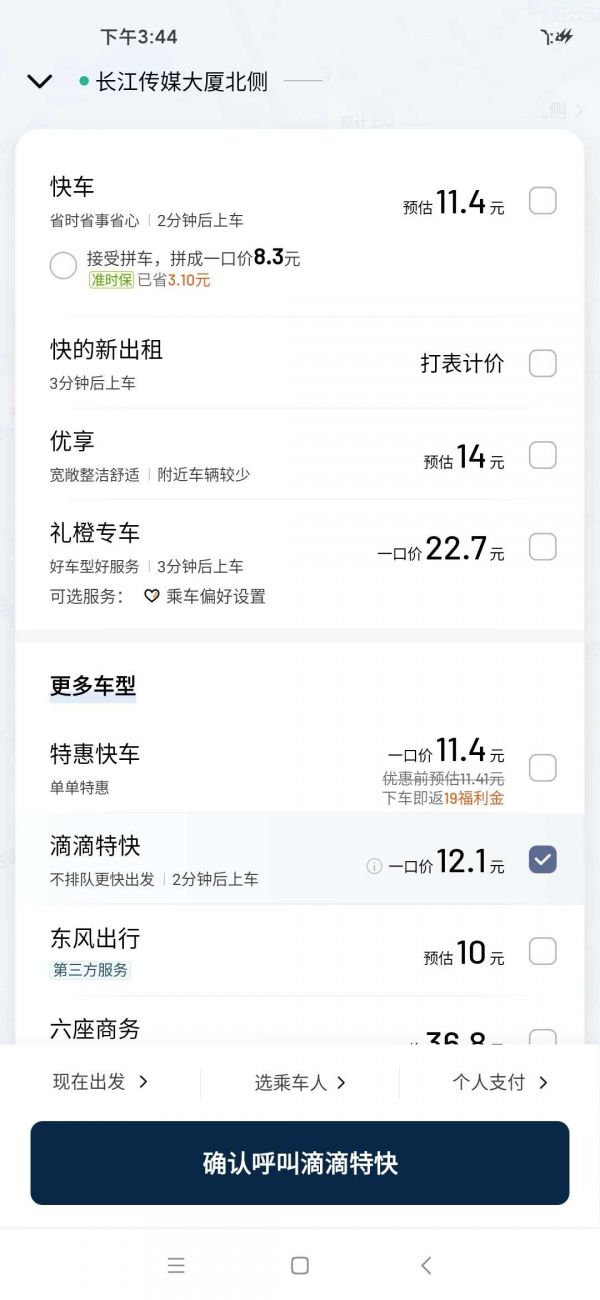Open the 个人支付 payment method selector
This screenshot has height=1300, width=600.
pyautogui.click(x=500, y=1082)
